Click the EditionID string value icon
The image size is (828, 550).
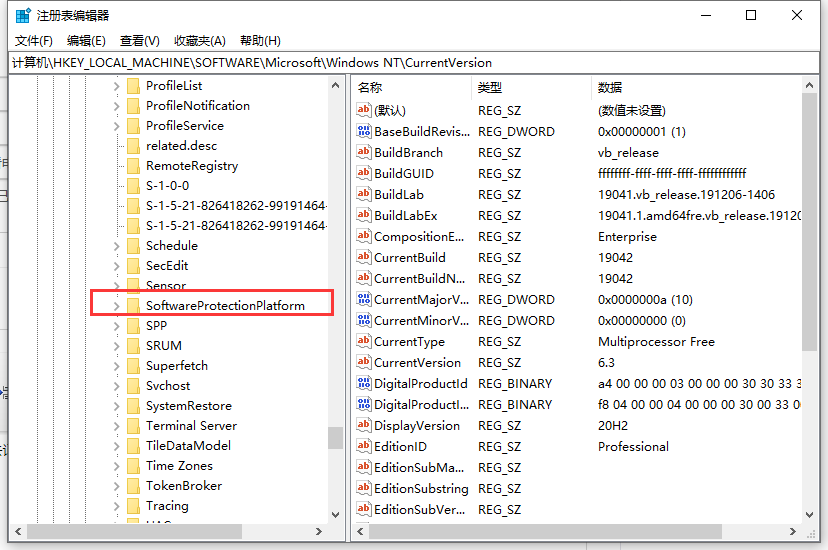[x=364, y=447]
